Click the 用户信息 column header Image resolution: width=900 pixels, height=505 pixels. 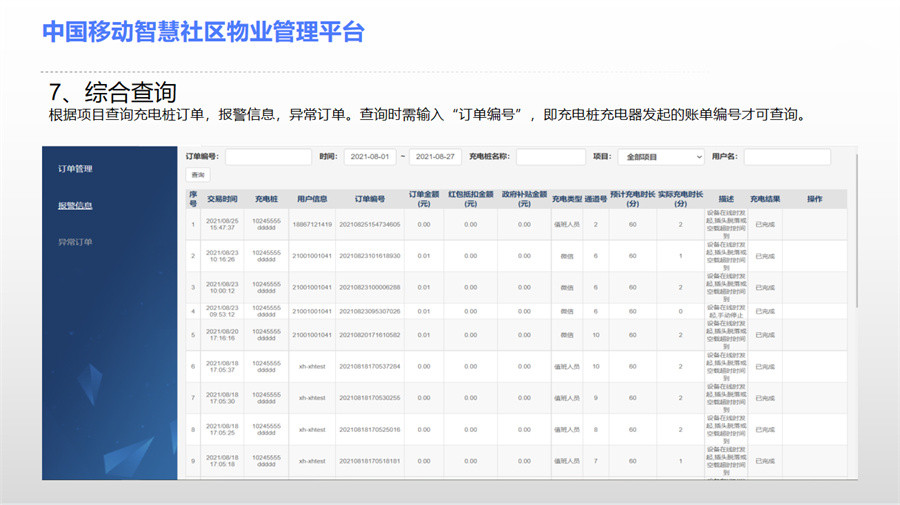(312, 199)
